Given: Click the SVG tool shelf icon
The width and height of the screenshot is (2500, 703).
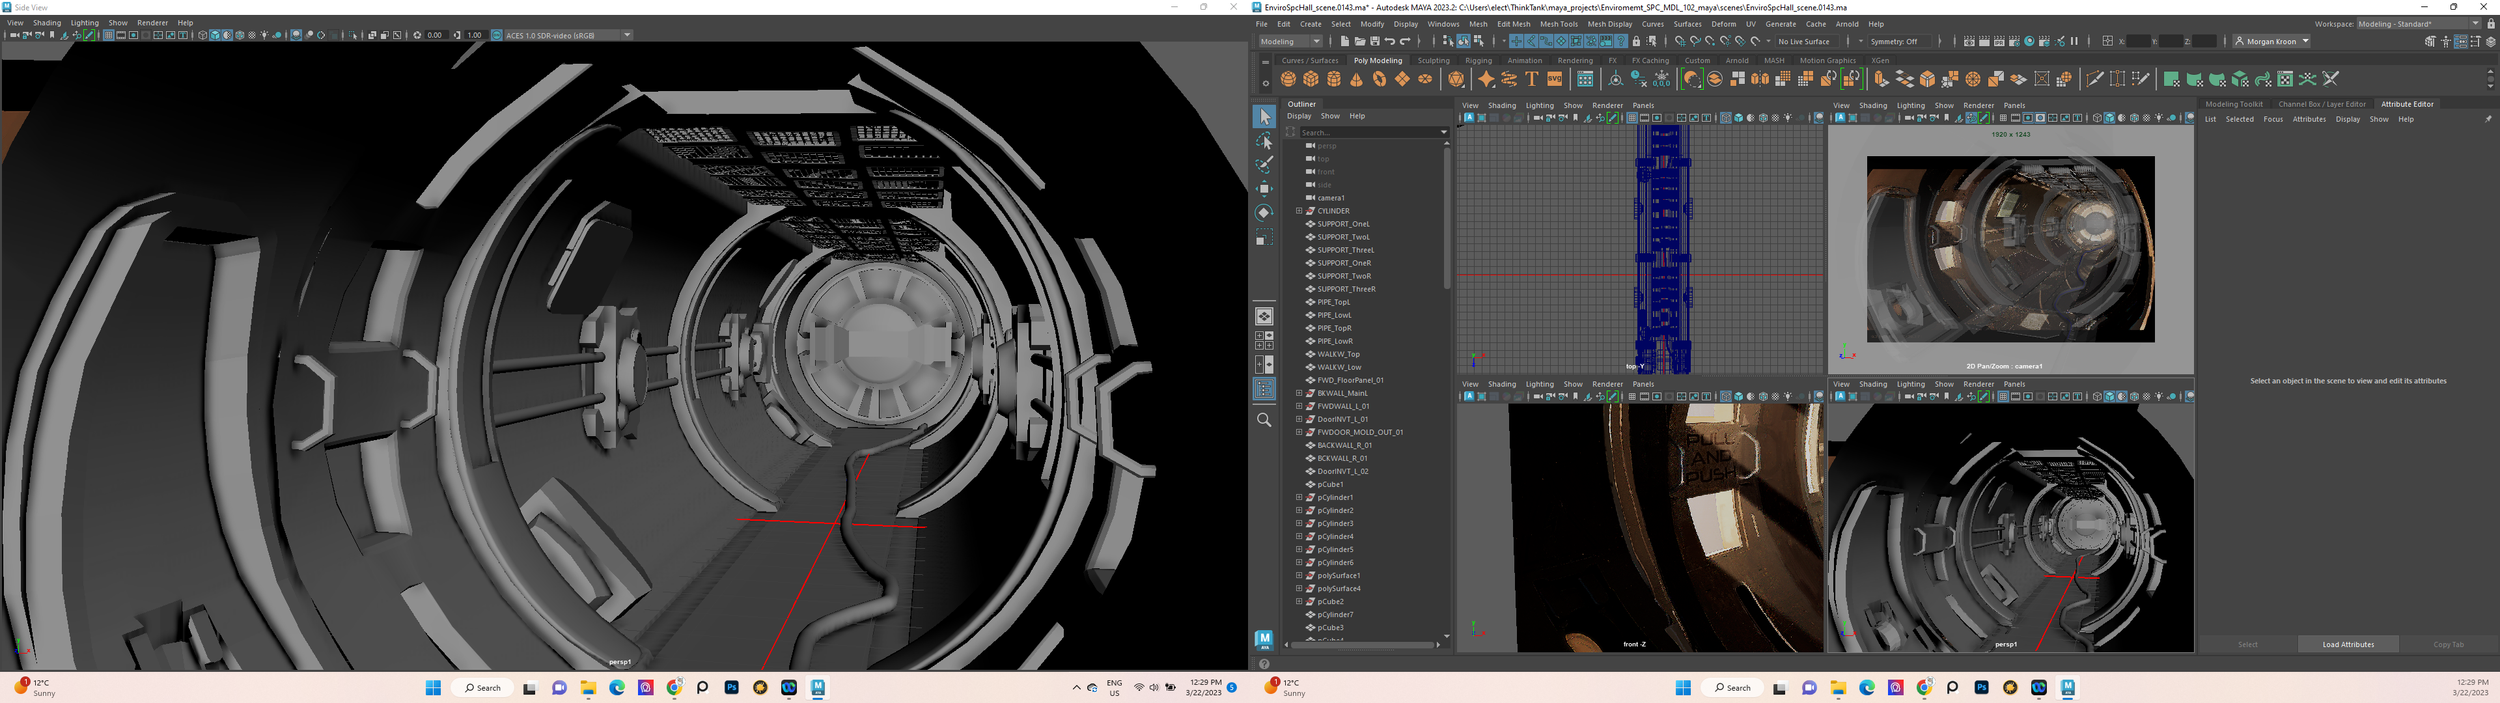Looking at the screenshot, I should tap(1555, 79).
